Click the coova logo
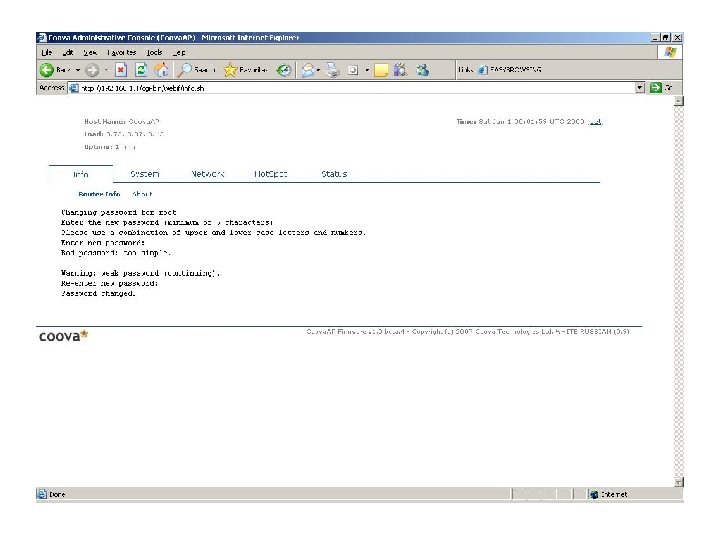Image resolution: width=720 pixels, height=540 pixels. pyautogui.click(x=63, y=336)
